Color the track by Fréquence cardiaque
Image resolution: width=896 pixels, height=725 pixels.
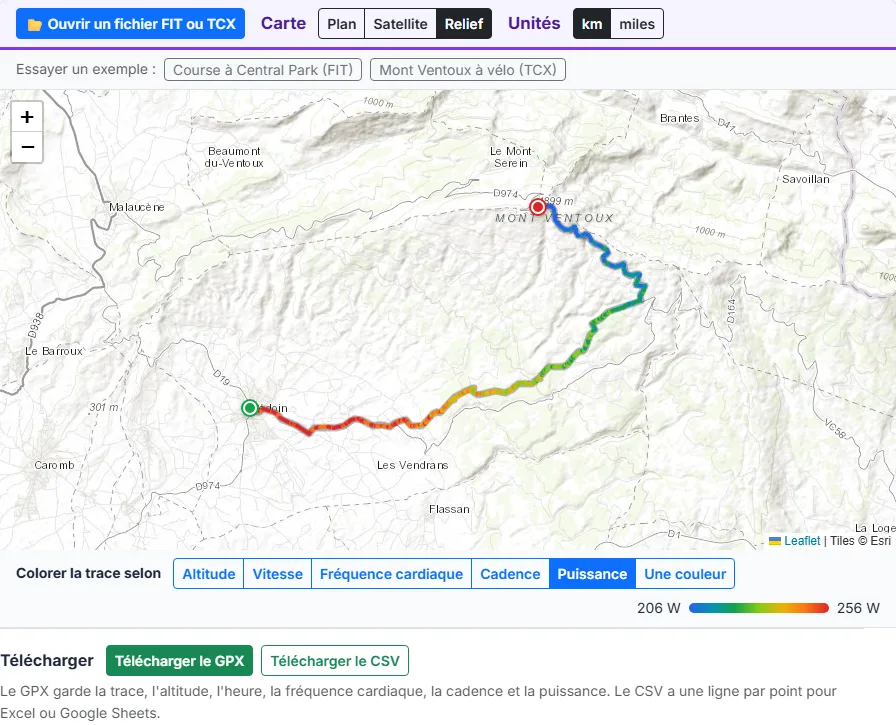391,574
